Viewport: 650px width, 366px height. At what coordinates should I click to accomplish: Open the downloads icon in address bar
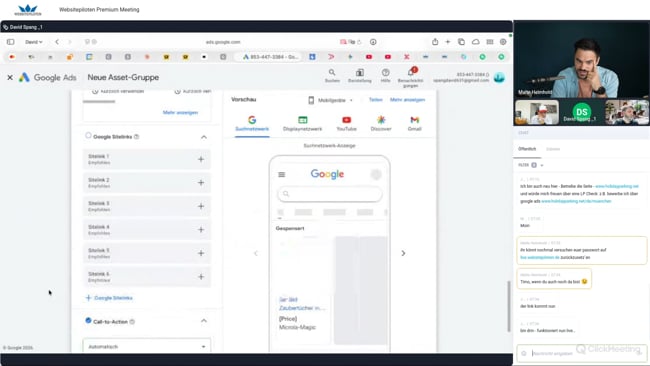373,42
